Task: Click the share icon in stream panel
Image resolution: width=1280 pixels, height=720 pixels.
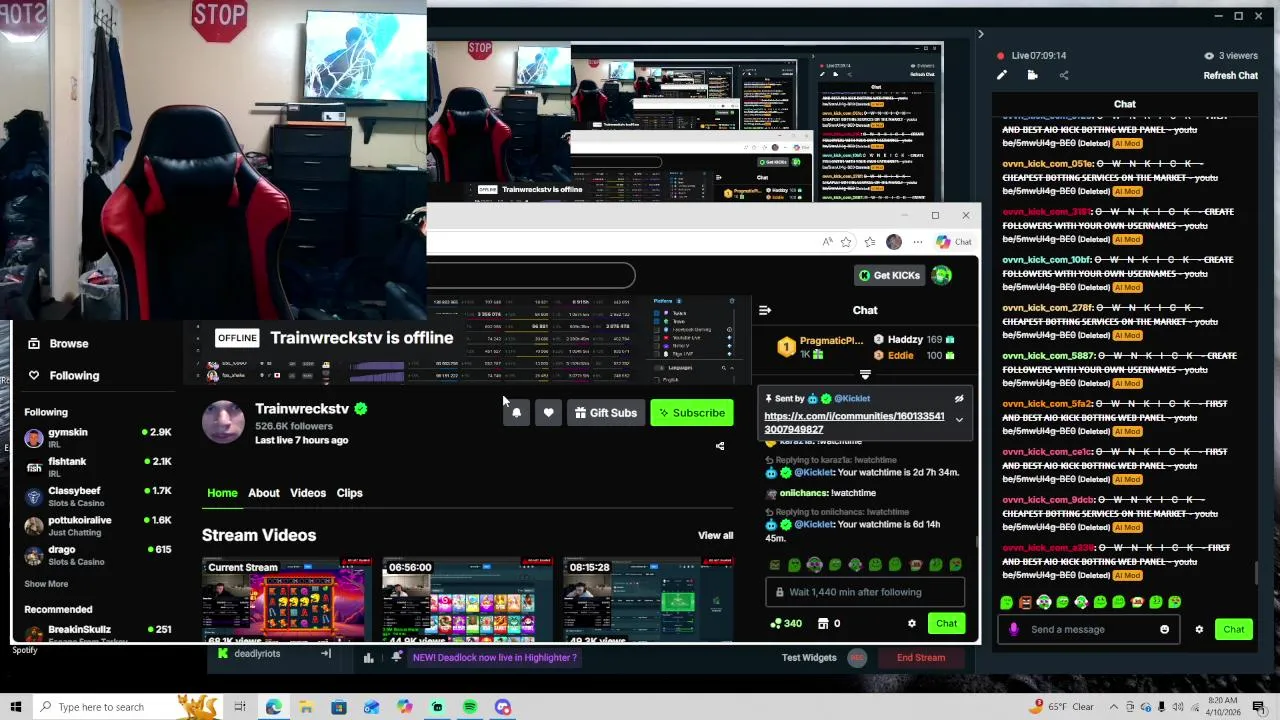Action: coord(1064,75)
